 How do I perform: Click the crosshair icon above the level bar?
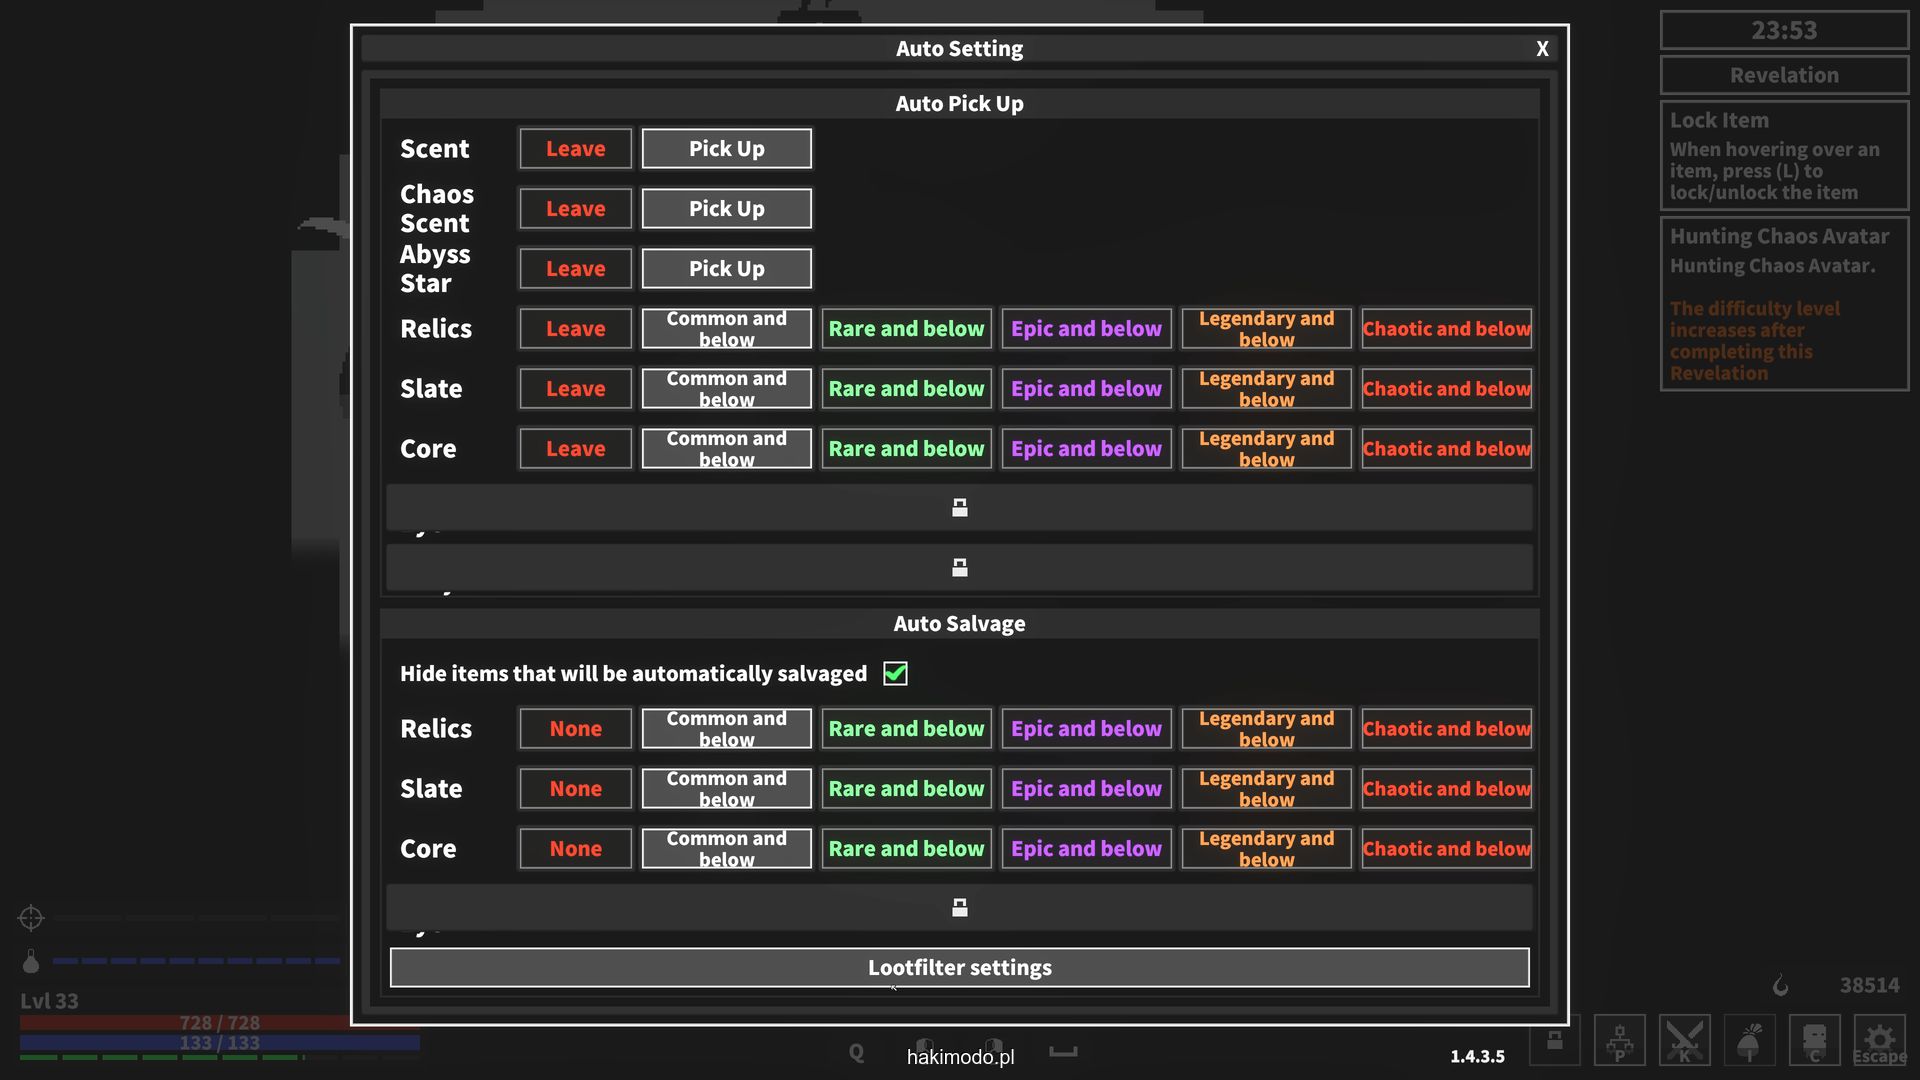[x=31, y=918]
